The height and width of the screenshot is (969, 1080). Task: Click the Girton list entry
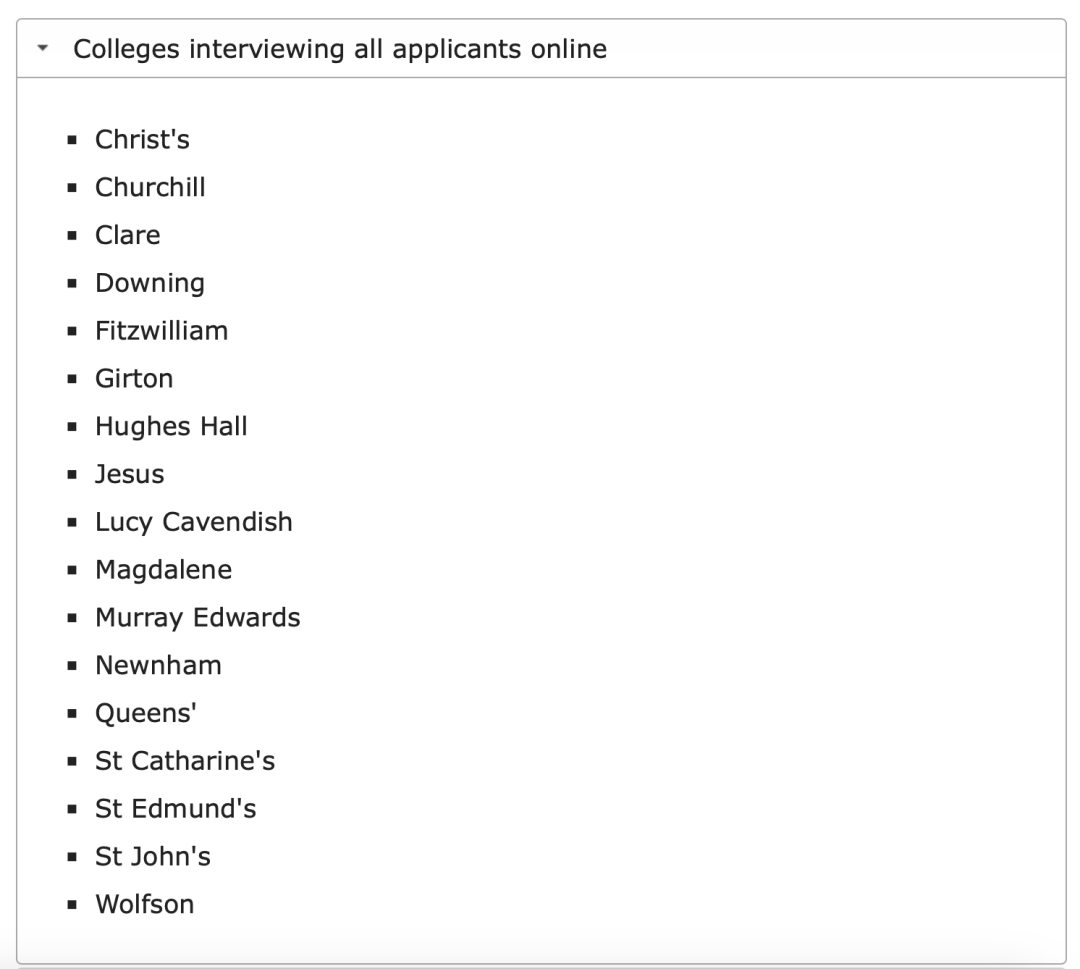(134, 378)
